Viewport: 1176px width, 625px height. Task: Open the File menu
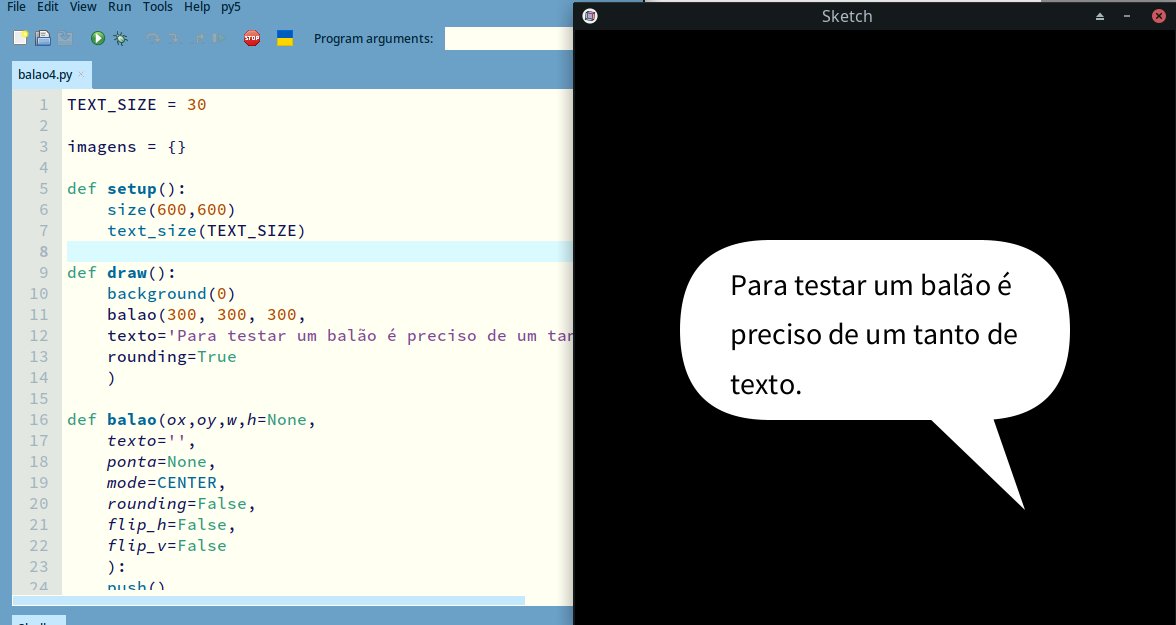tap(16, 7)
